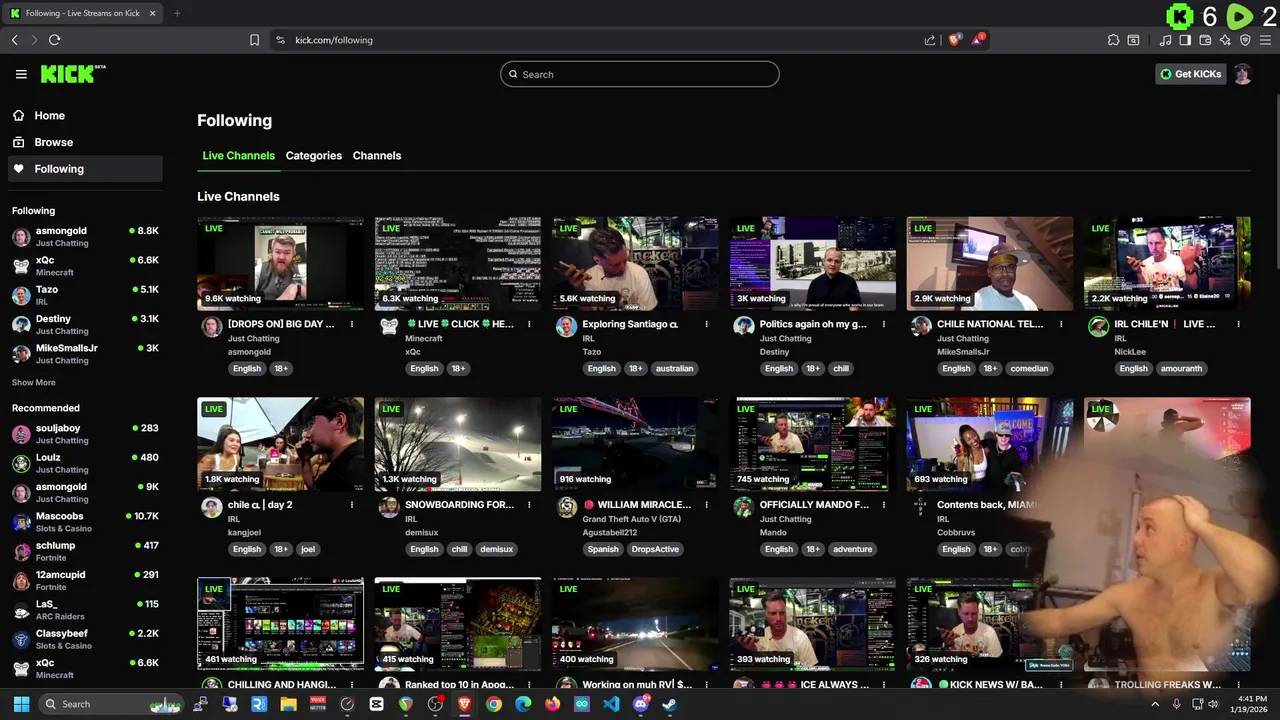Toggle the browser sidebar panel icon

[x=1185, y=40]
